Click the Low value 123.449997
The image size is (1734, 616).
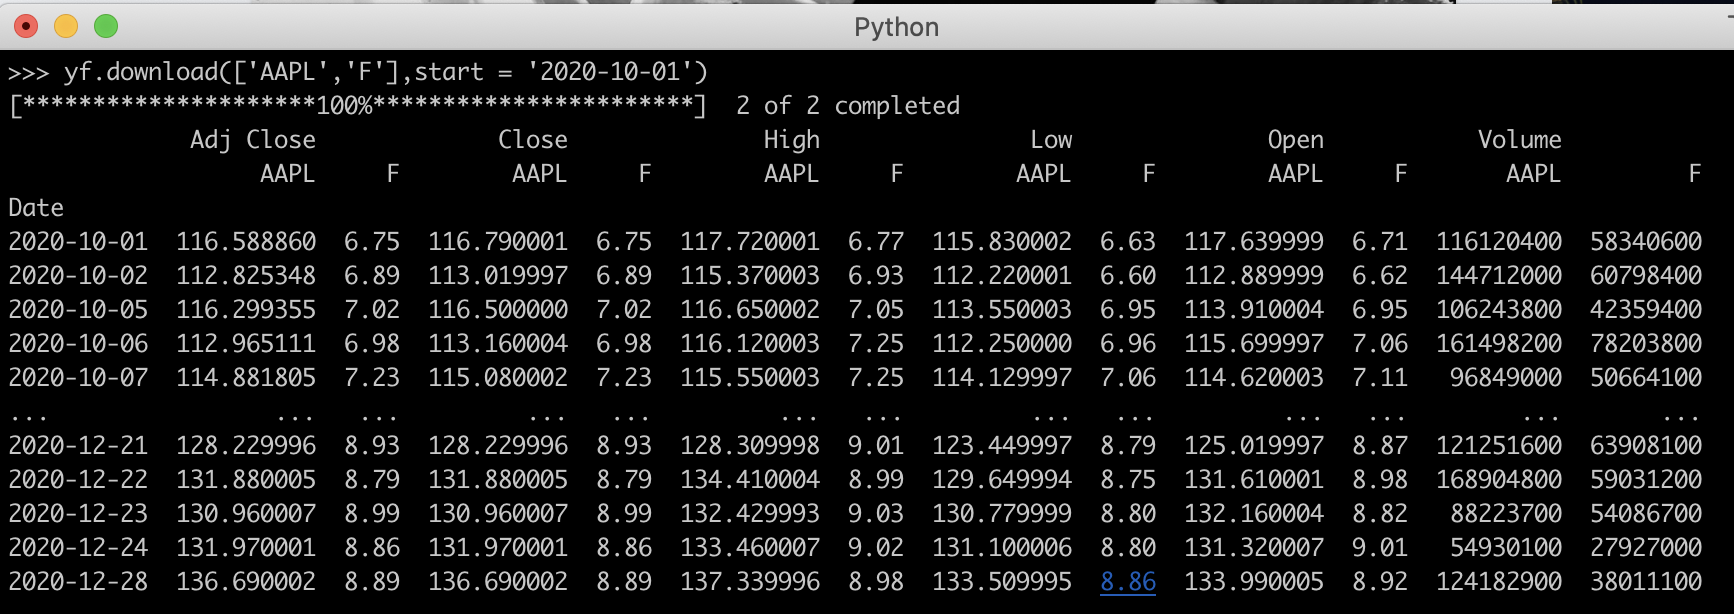[1002, 446]
